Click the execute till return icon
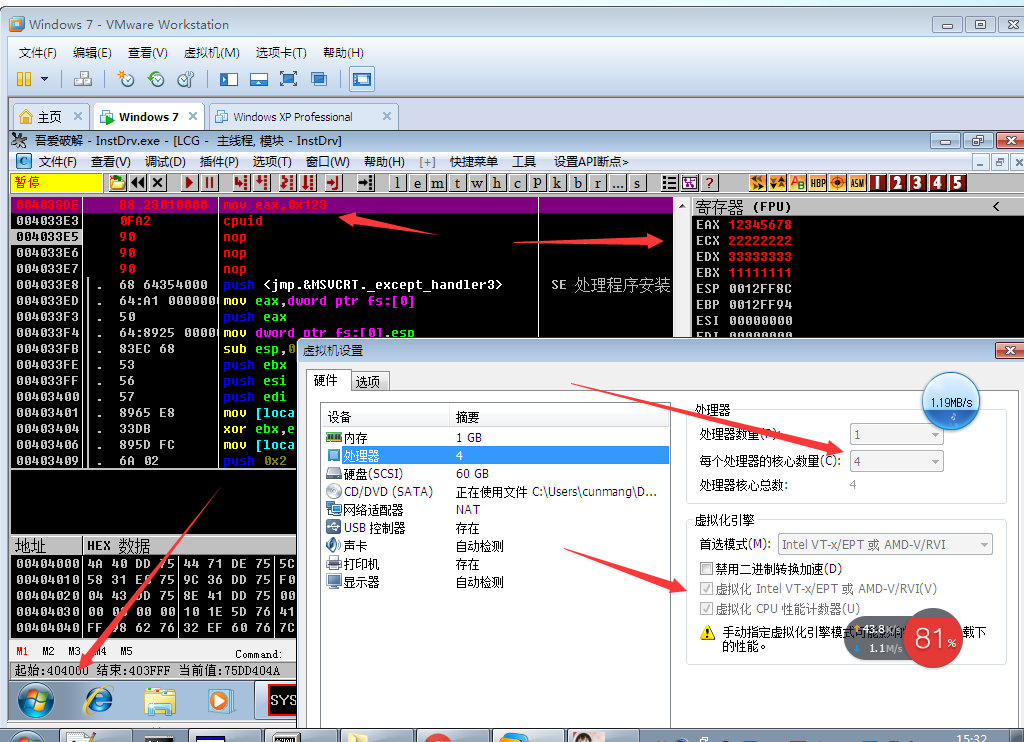The width and height of the screenshot is (1024, 742). click(333, 183)
